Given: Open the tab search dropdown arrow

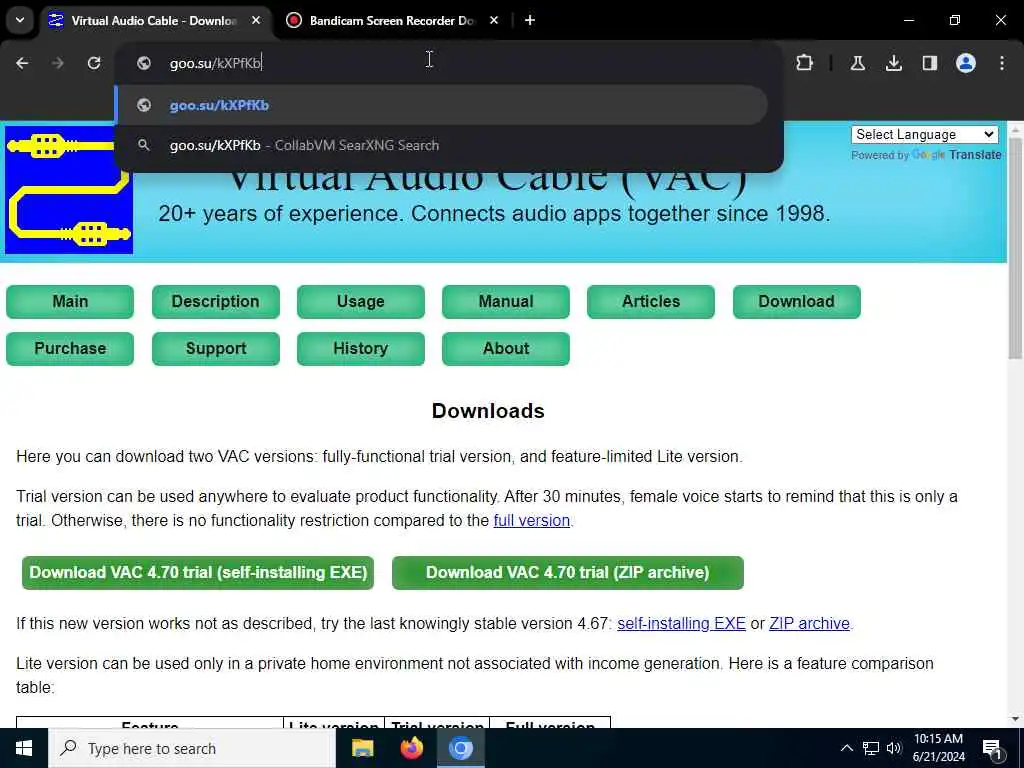Looking at the screenshot, I should pyautogui.click(x=20, y=20).
